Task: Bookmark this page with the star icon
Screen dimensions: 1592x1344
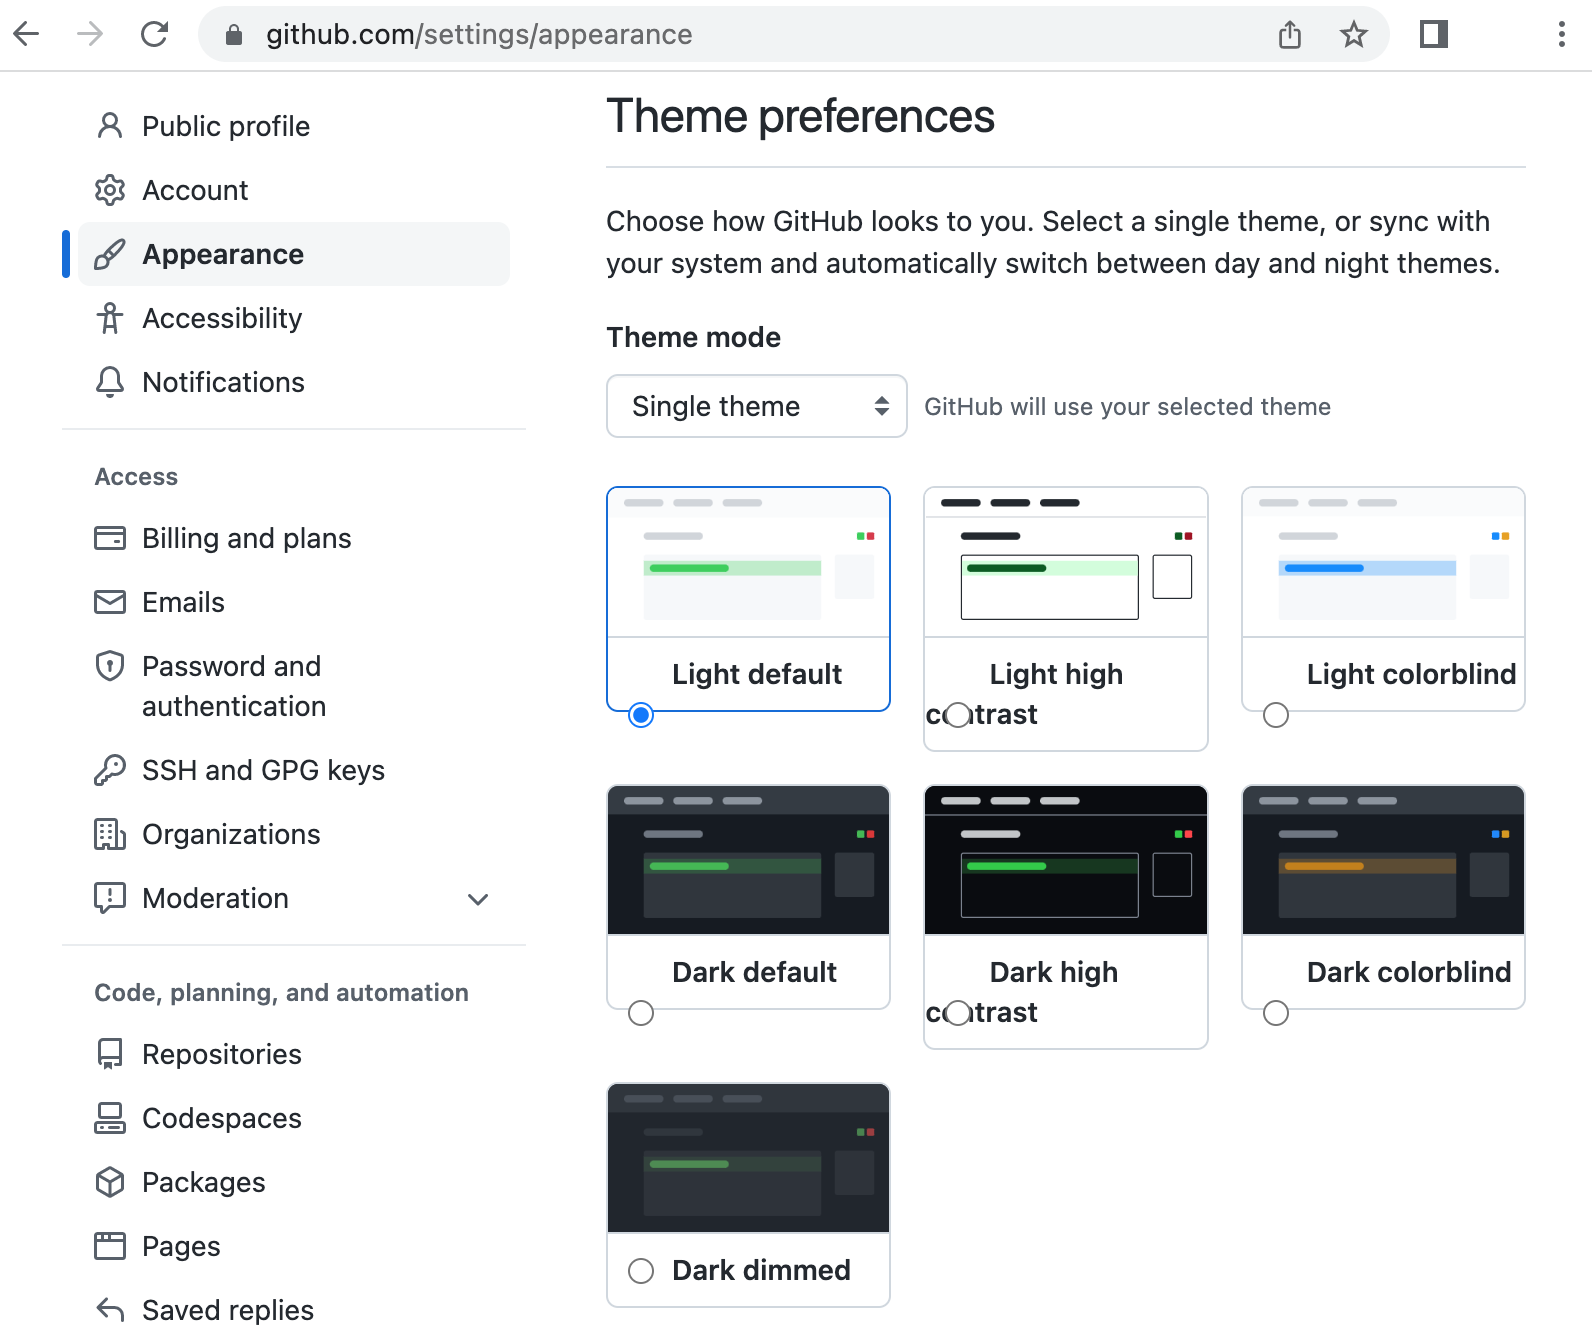Action: coord(1353,34)
